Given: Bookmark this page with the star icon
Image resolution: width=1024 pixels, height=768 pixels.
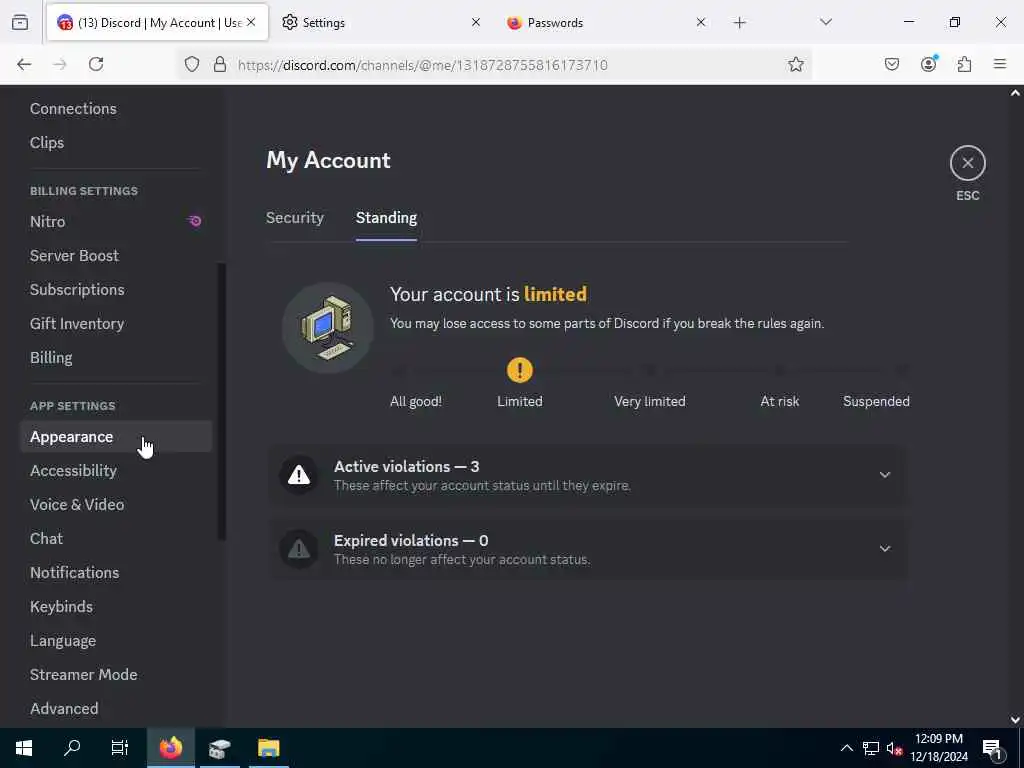Looking at the screenshot, I should click(x=795, y=64).
